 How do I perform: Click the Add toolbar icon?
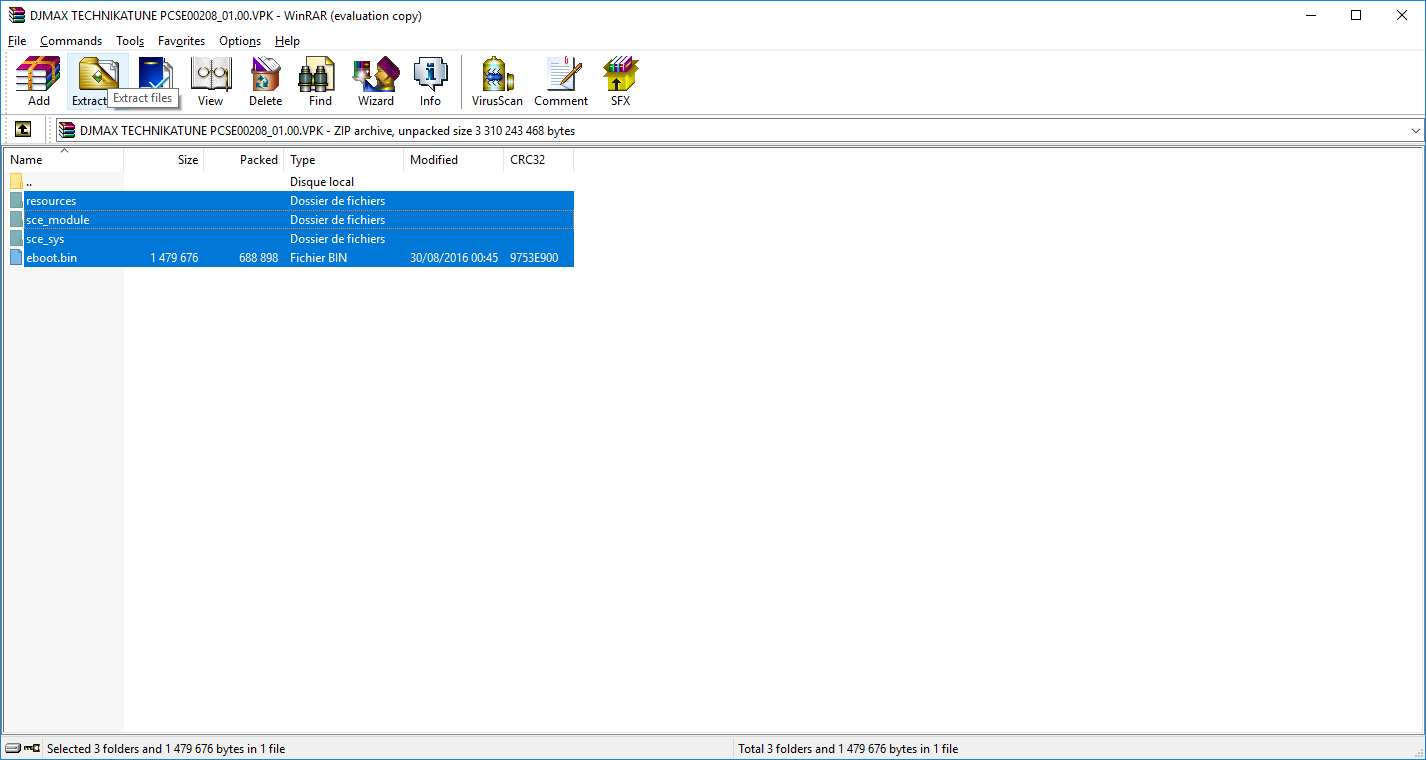pyautogui.click(x=39, y=81)
